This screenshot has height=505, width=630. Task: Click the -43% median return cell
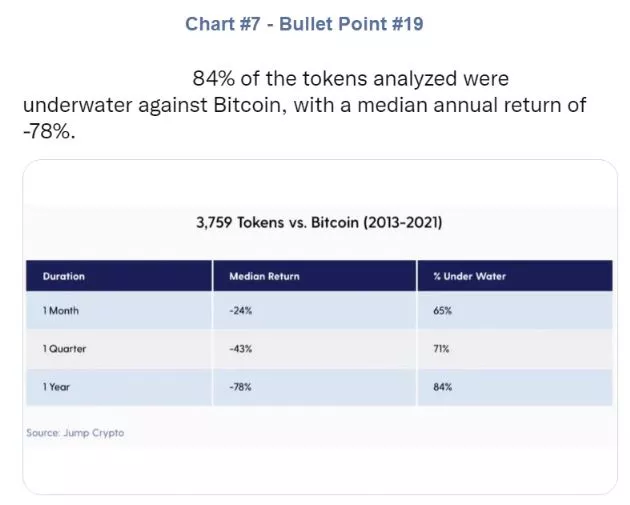pos(241,349)
